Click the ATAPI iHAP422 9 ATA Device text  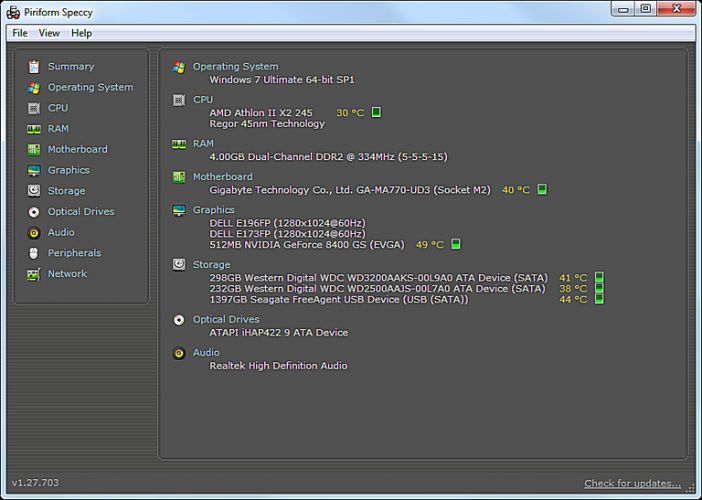278,333
